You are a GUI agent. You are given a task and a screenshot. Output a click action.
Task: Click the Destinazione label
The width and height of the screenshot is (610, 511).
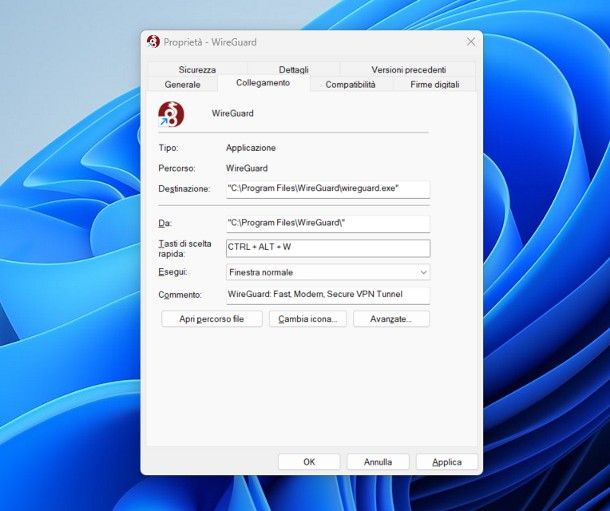184,189
